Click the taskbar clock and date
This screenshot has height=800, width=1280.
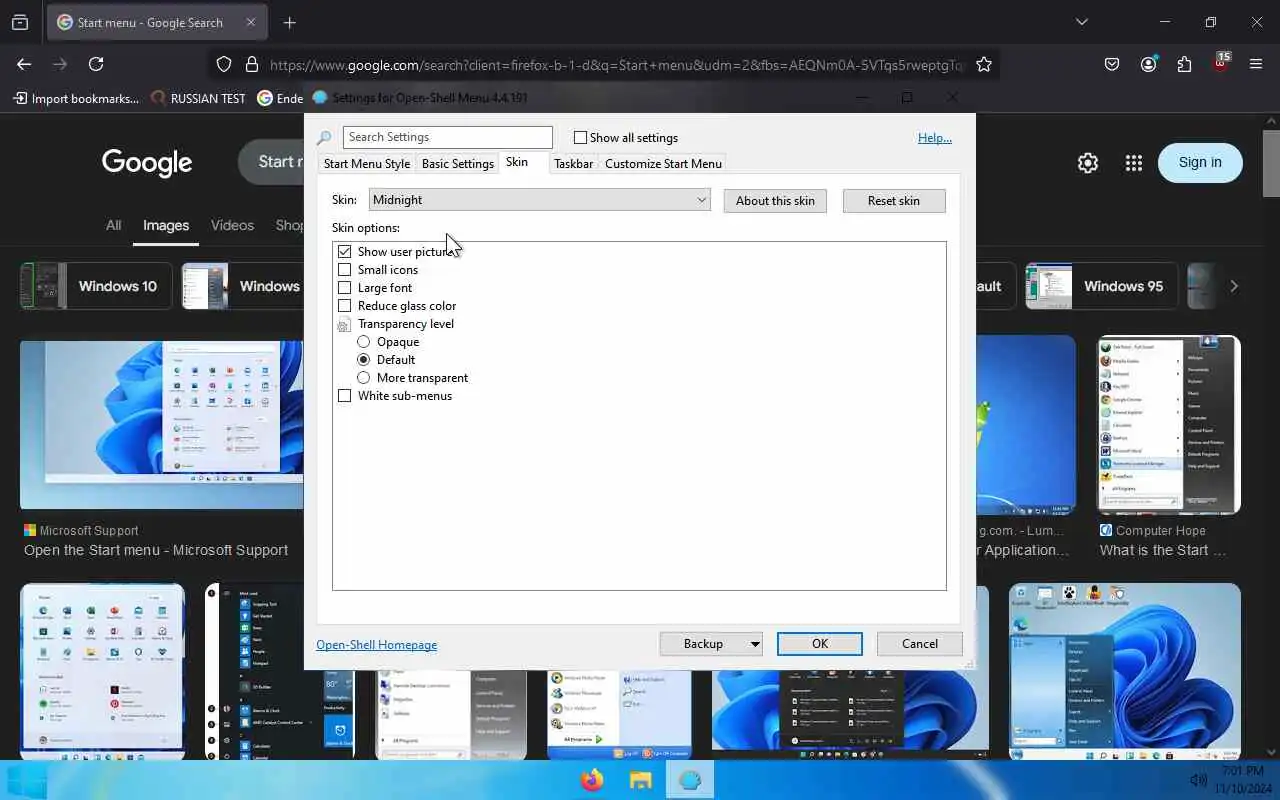pyautogui.click(x=1244, y=780)
